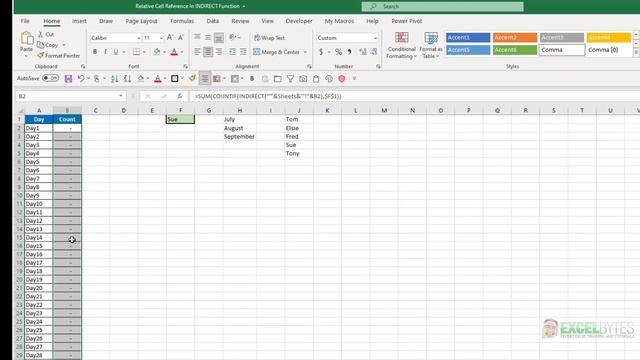
Task: Save workbook using quick access Save icon
Action: pos(68,78)
